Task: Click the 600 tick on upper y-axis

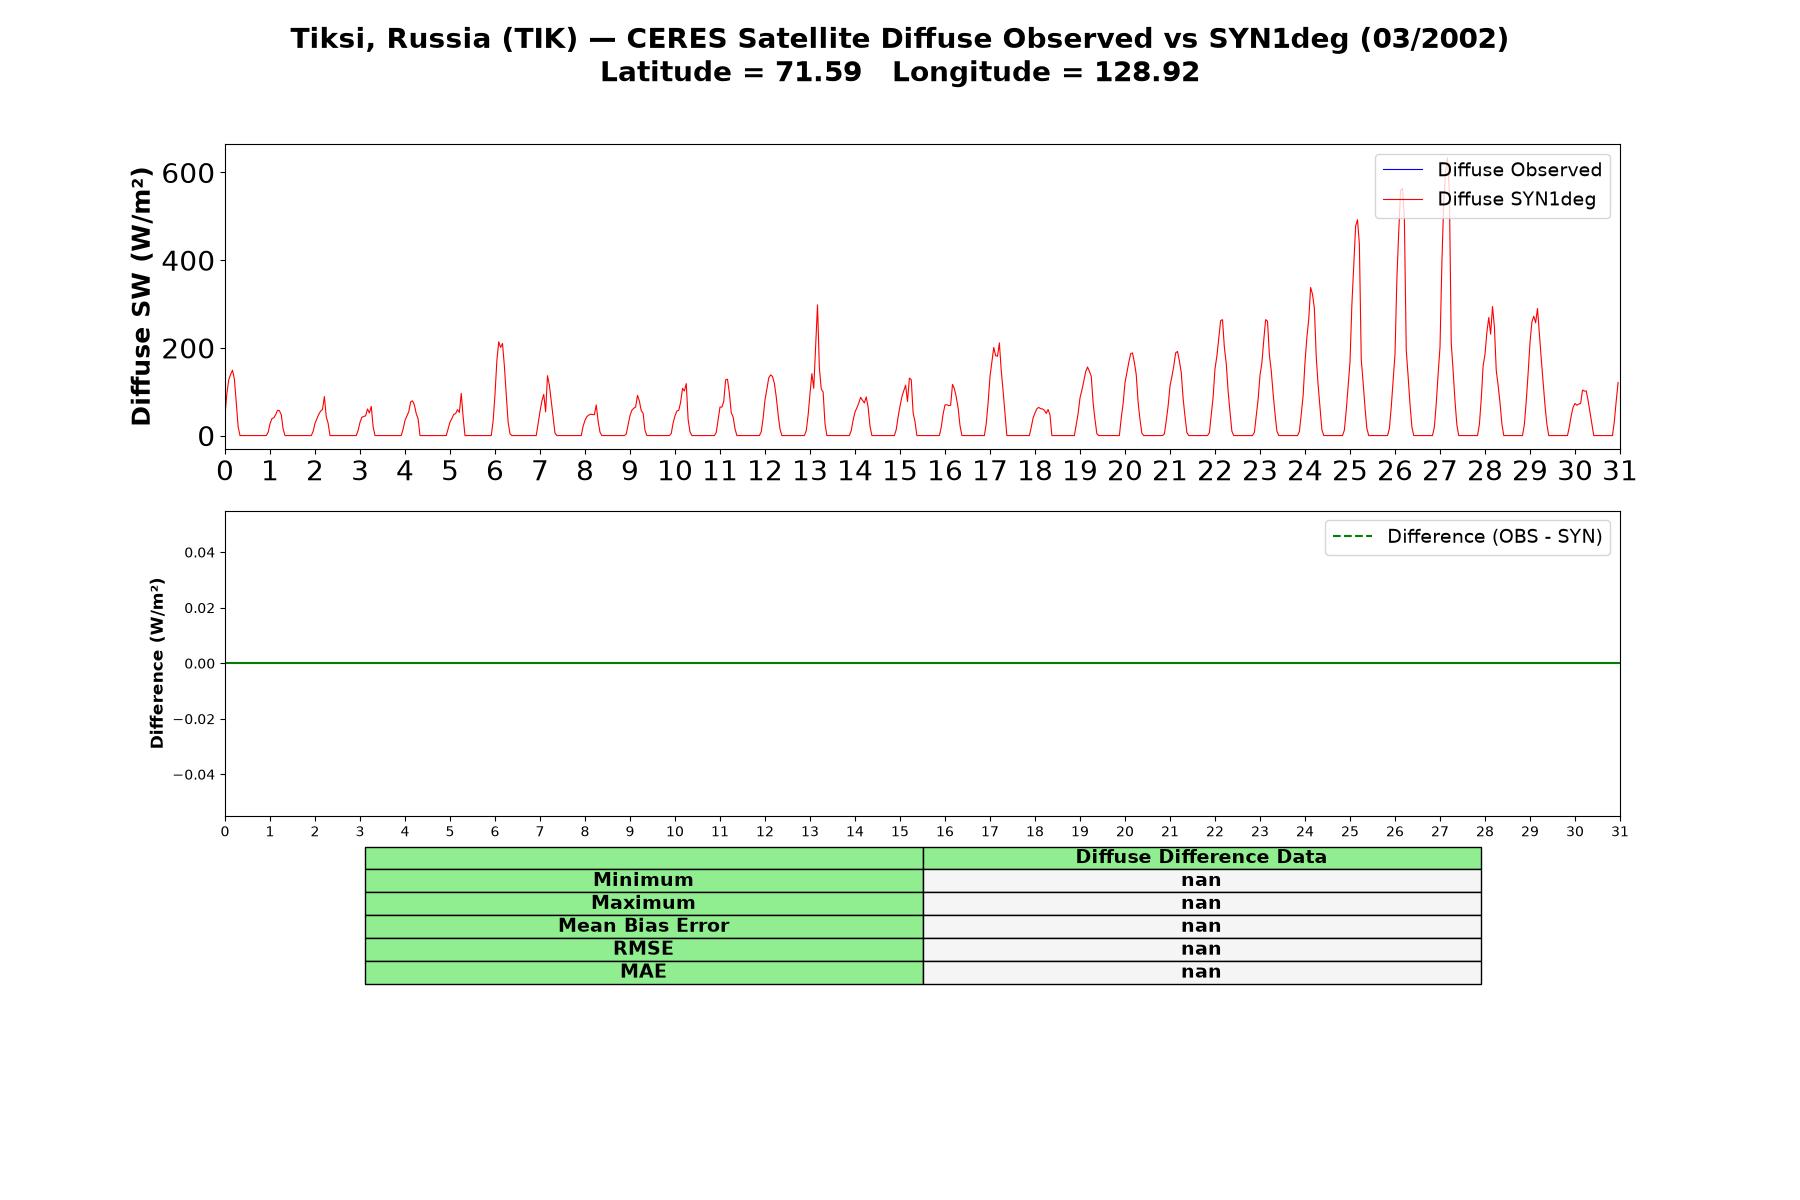Action: tap(187, 173)
